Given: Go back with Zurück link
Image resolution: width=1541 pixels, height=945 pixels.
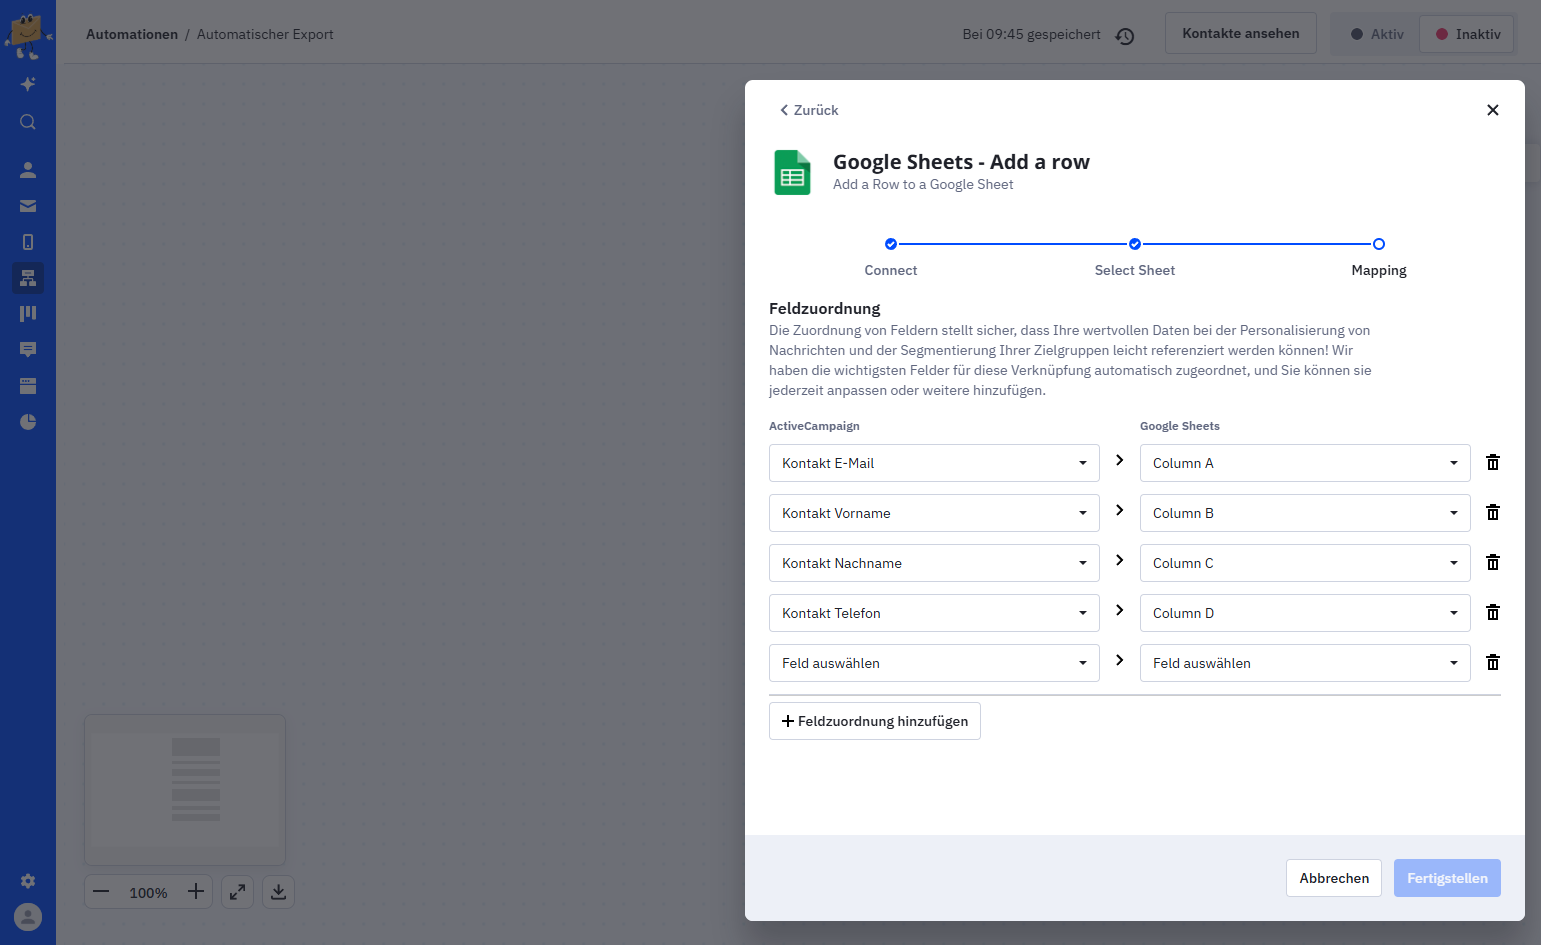Looking at the screenshot, I should tap(809, 110).
